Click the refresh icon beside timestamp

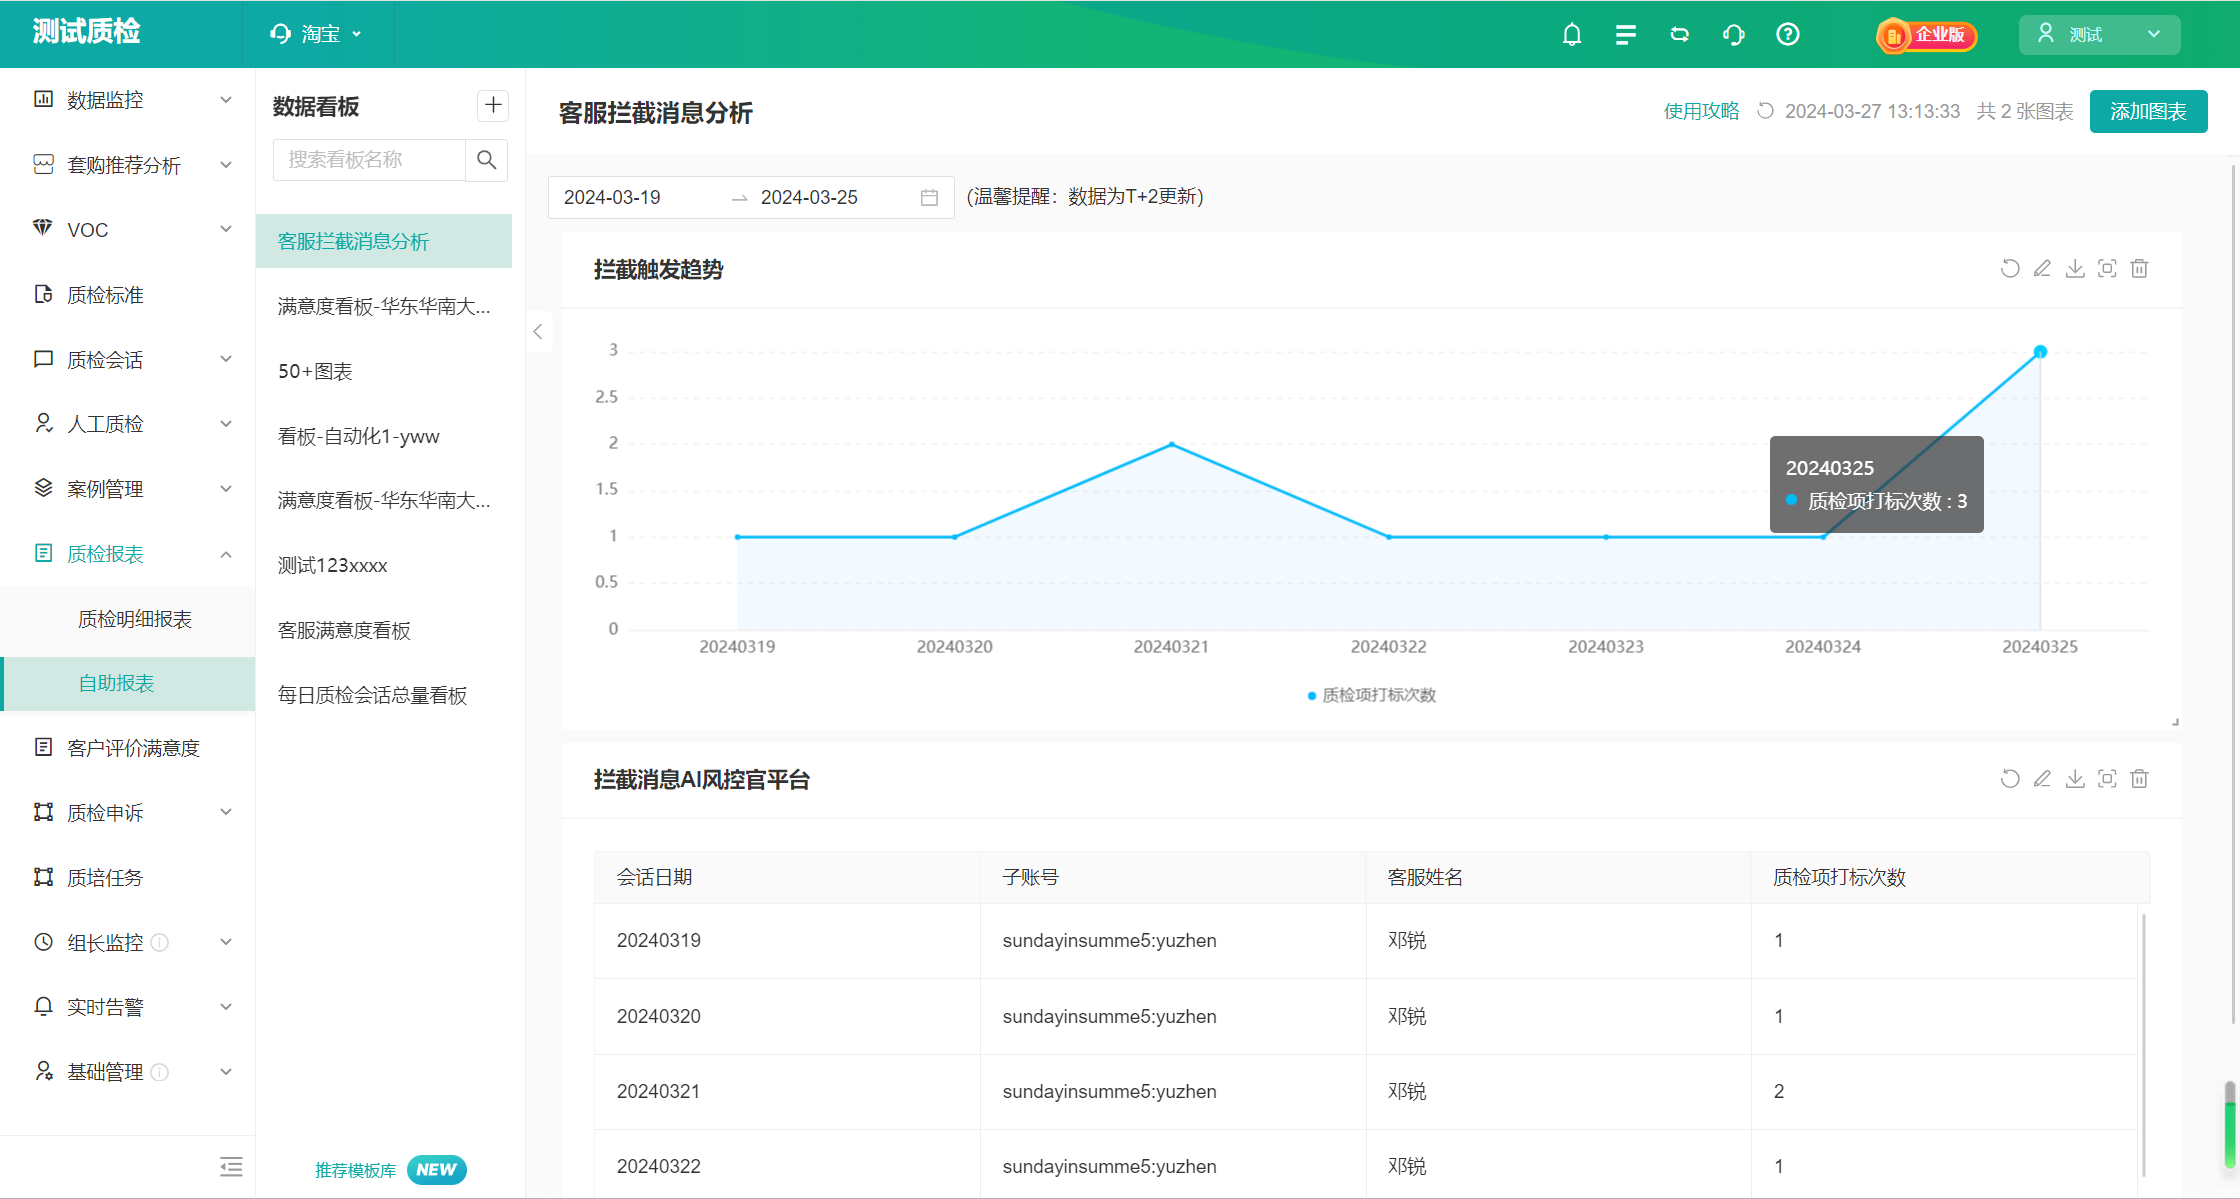click(x=1766, y=111)
